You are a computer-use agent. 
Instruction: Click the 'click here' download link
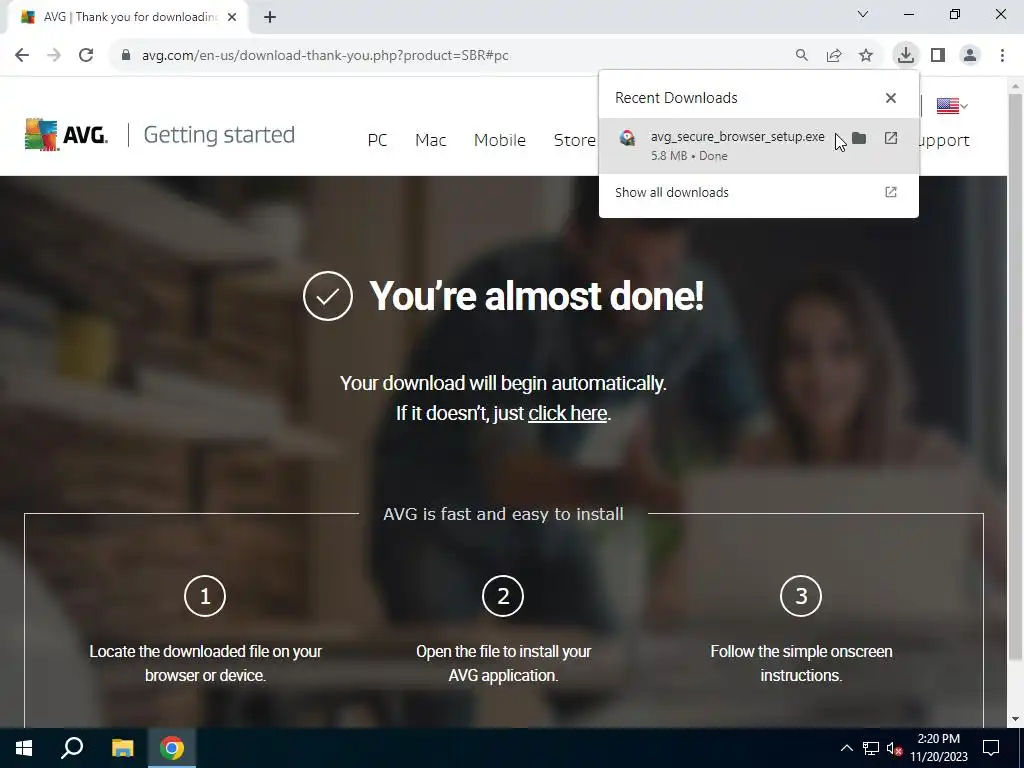tap(568, 413)
